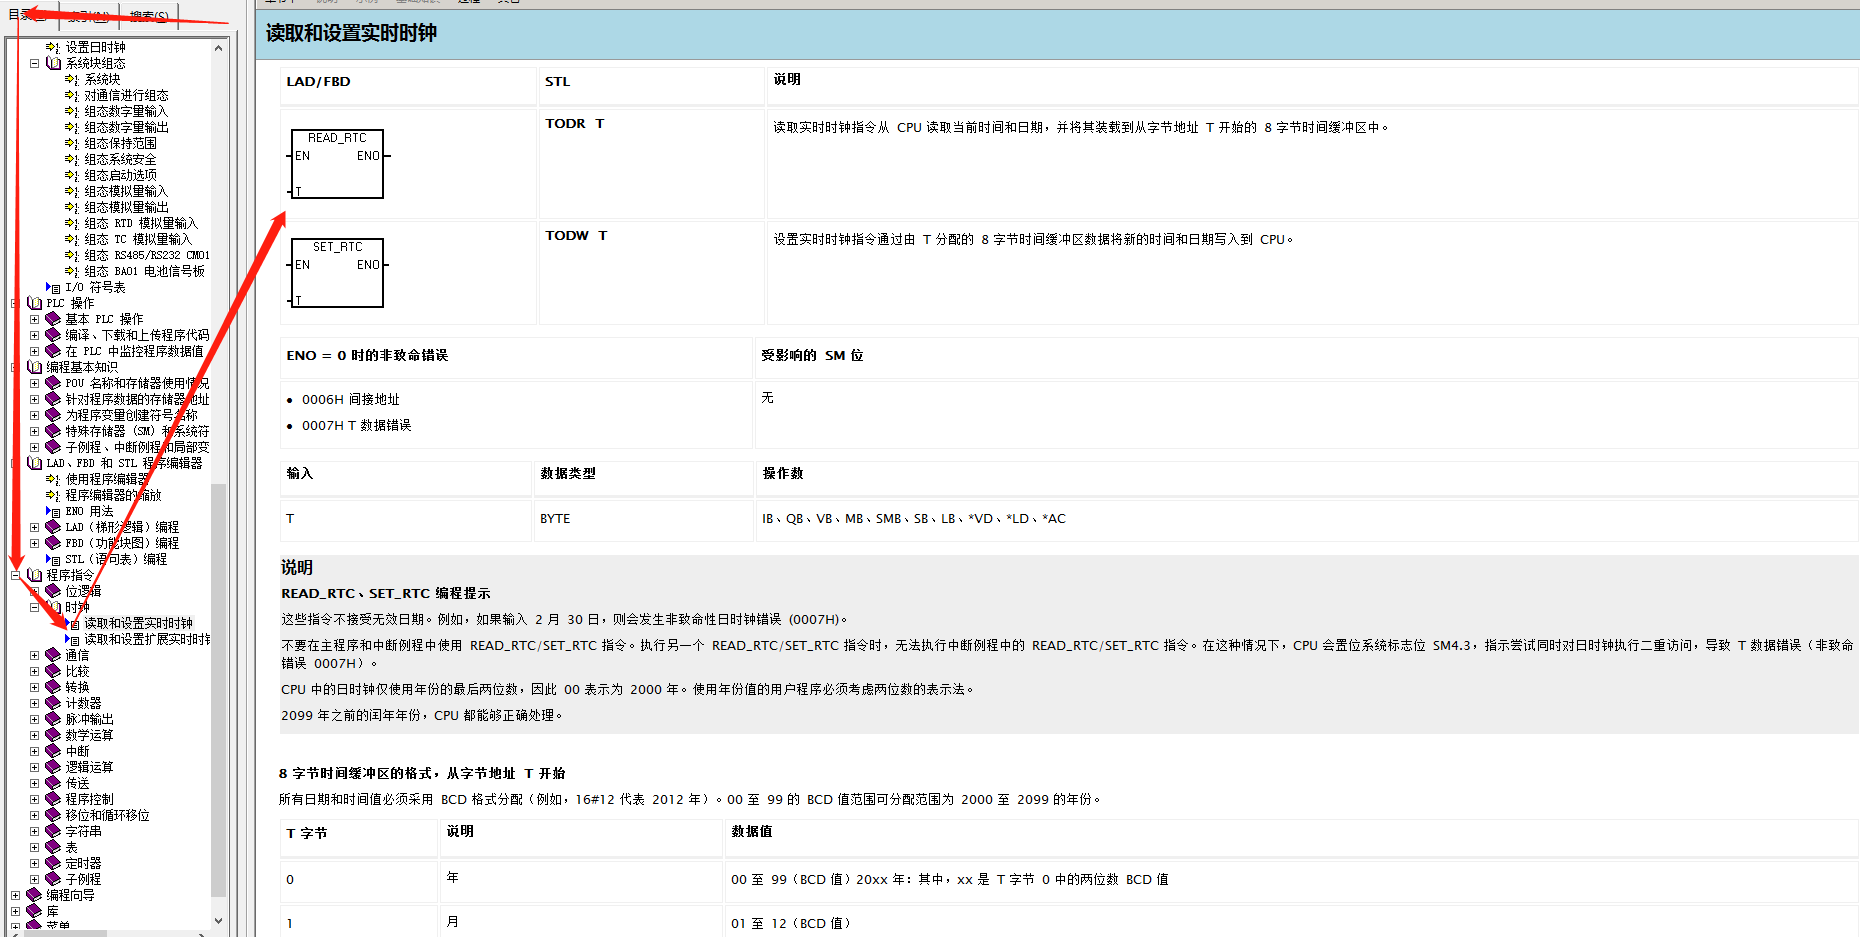Select the 系统块组态 book icon
Viewport: 1860px width, 937px height.
pyautogui.click(x=54, y=62)
